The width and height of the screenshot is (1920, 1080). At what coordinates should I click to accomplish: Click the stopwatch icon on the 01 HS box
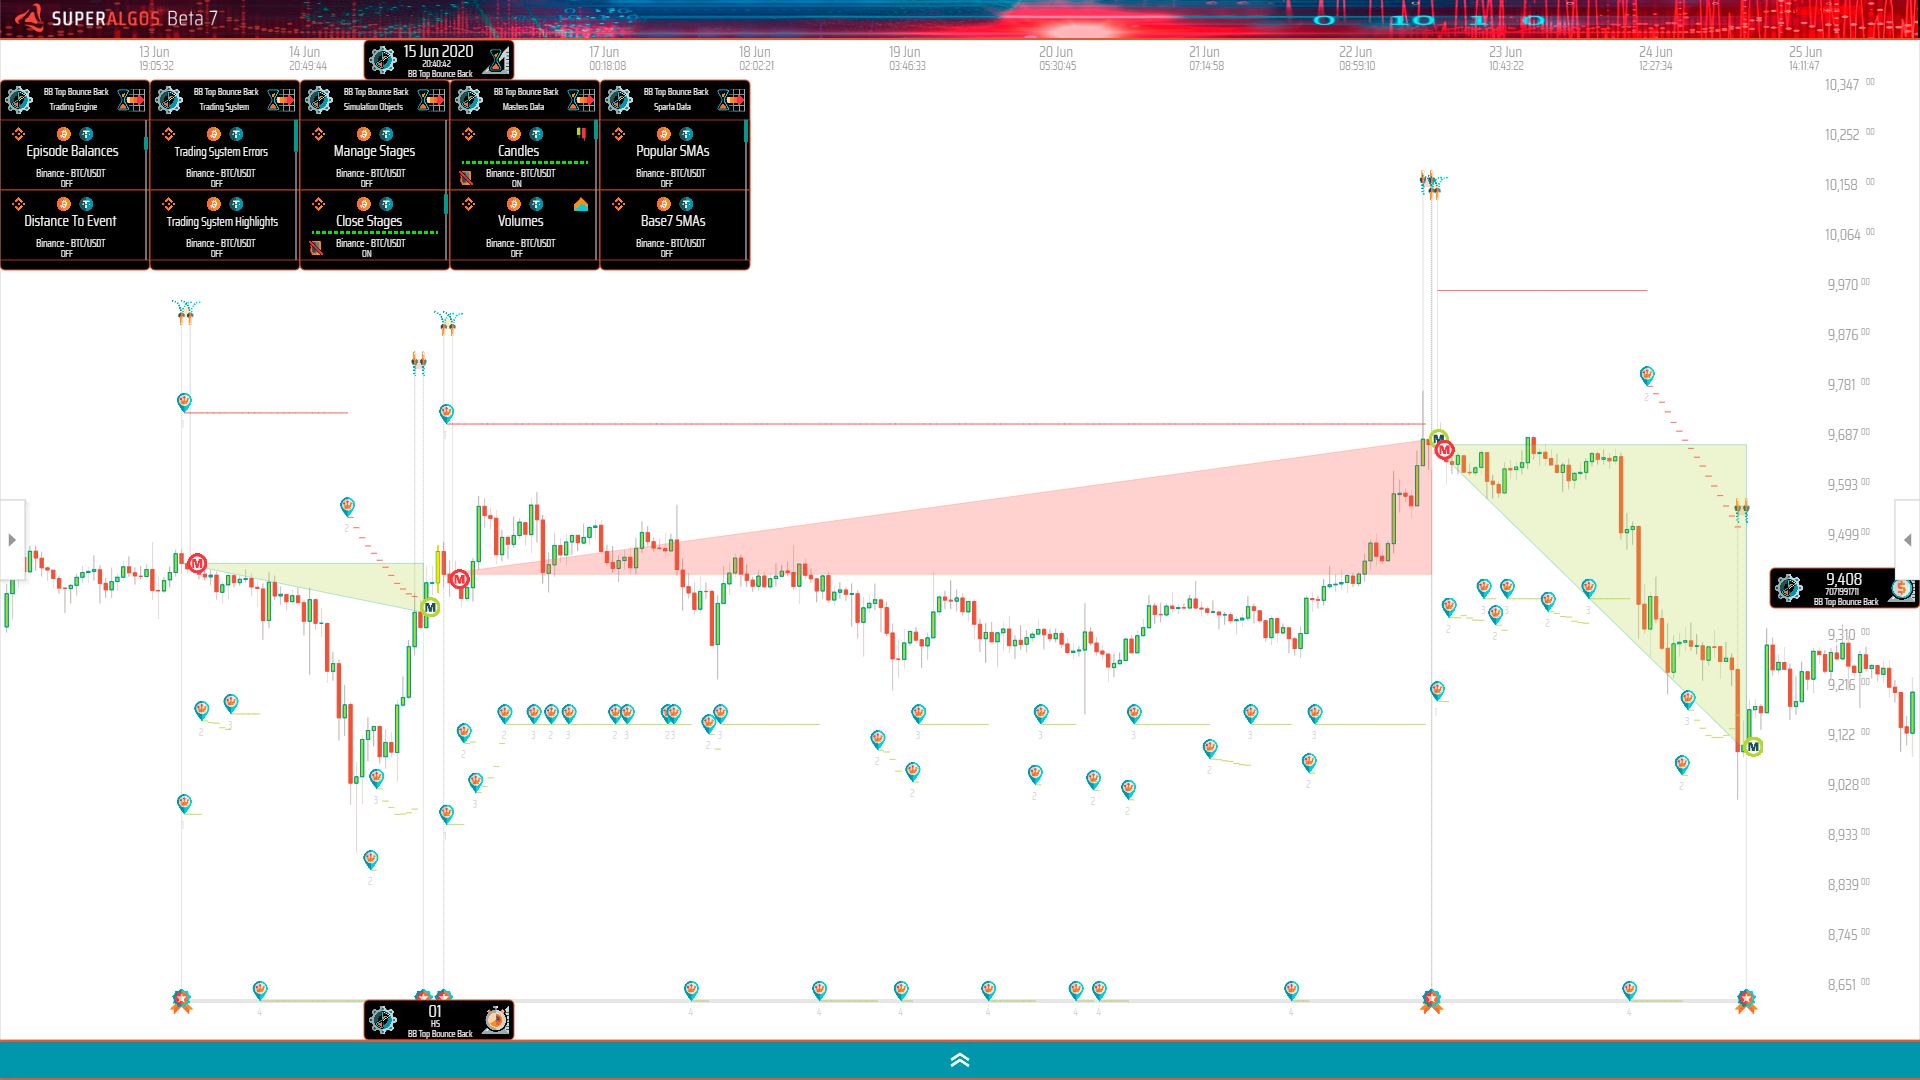[496, 1019]
